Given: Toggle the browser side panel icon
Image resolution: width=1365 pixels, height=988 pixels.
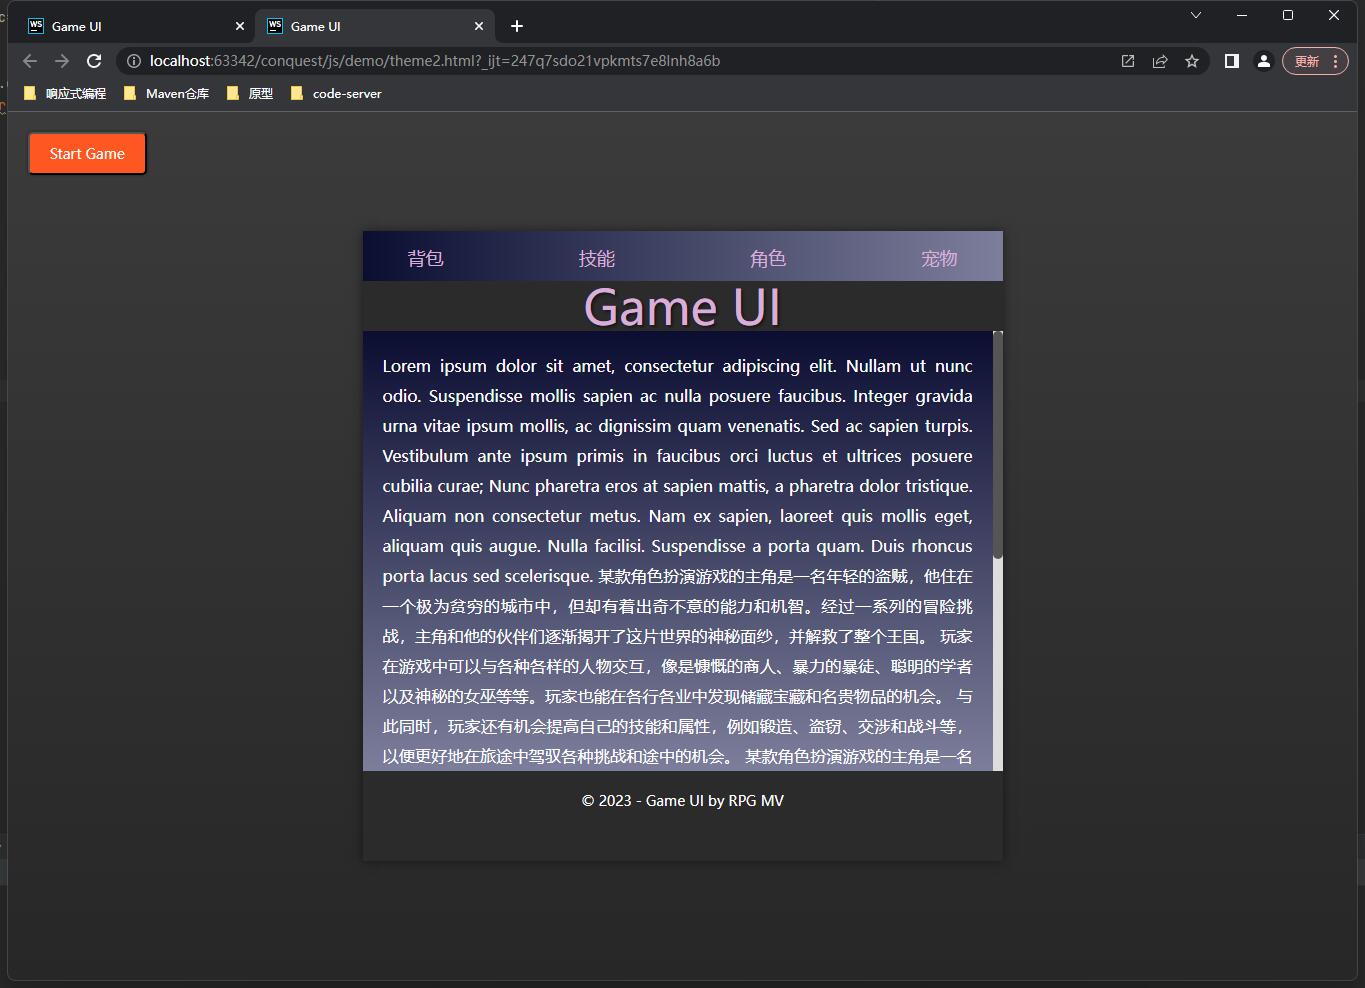Looking at the screenshot, I should pyautogui.click(x=1232, y=61).
